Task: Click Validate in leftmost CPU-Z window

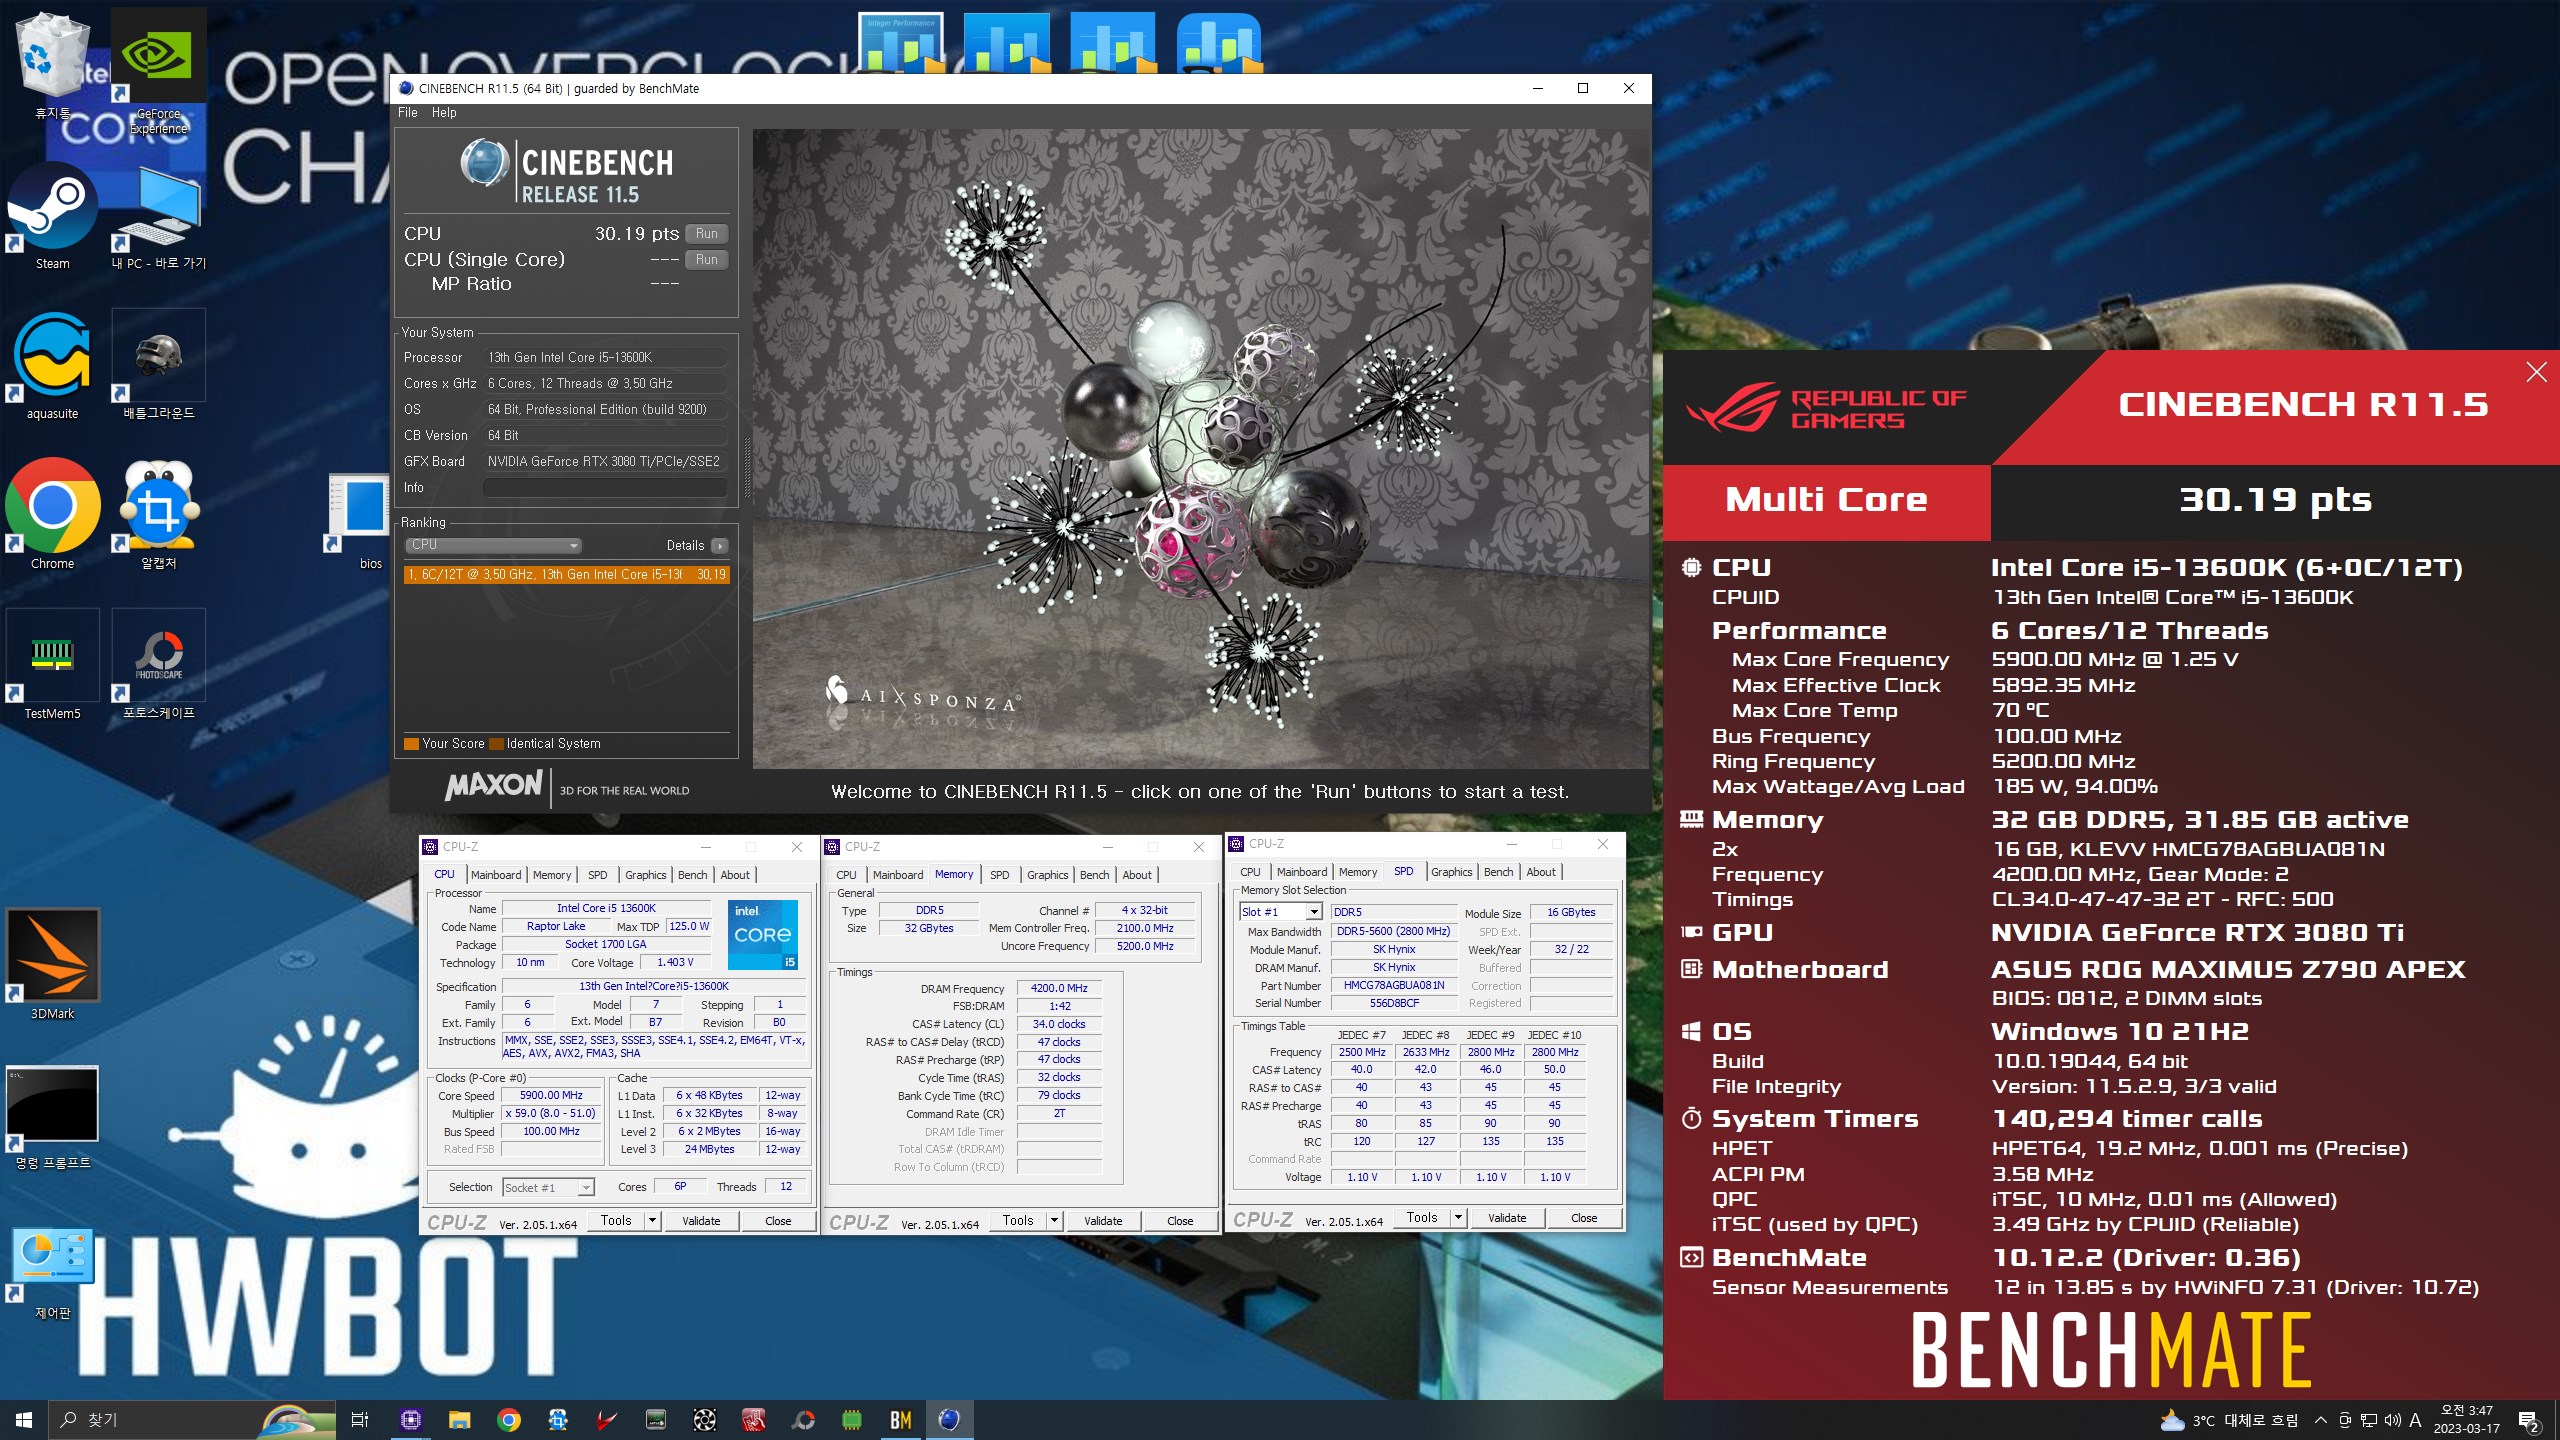Action: [700, 1220]
